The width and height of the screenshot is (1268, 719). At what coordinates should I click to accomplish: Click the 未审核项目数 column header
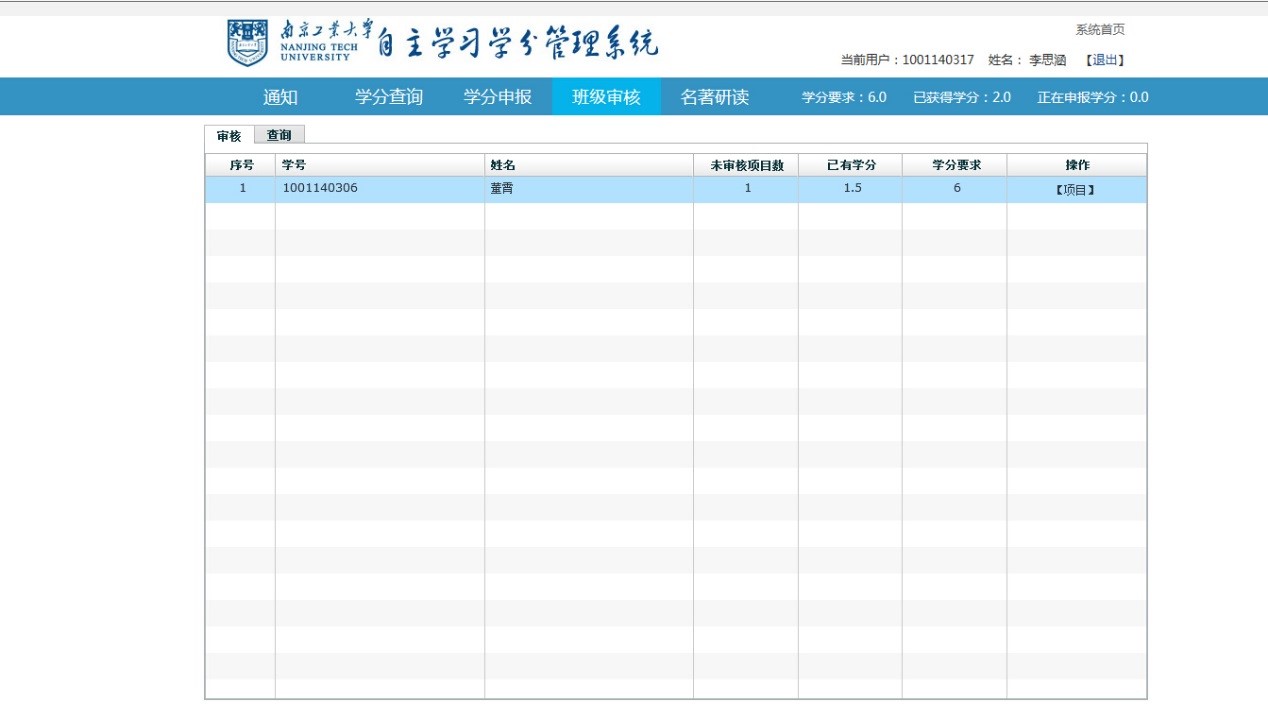(x=746, y=165)
